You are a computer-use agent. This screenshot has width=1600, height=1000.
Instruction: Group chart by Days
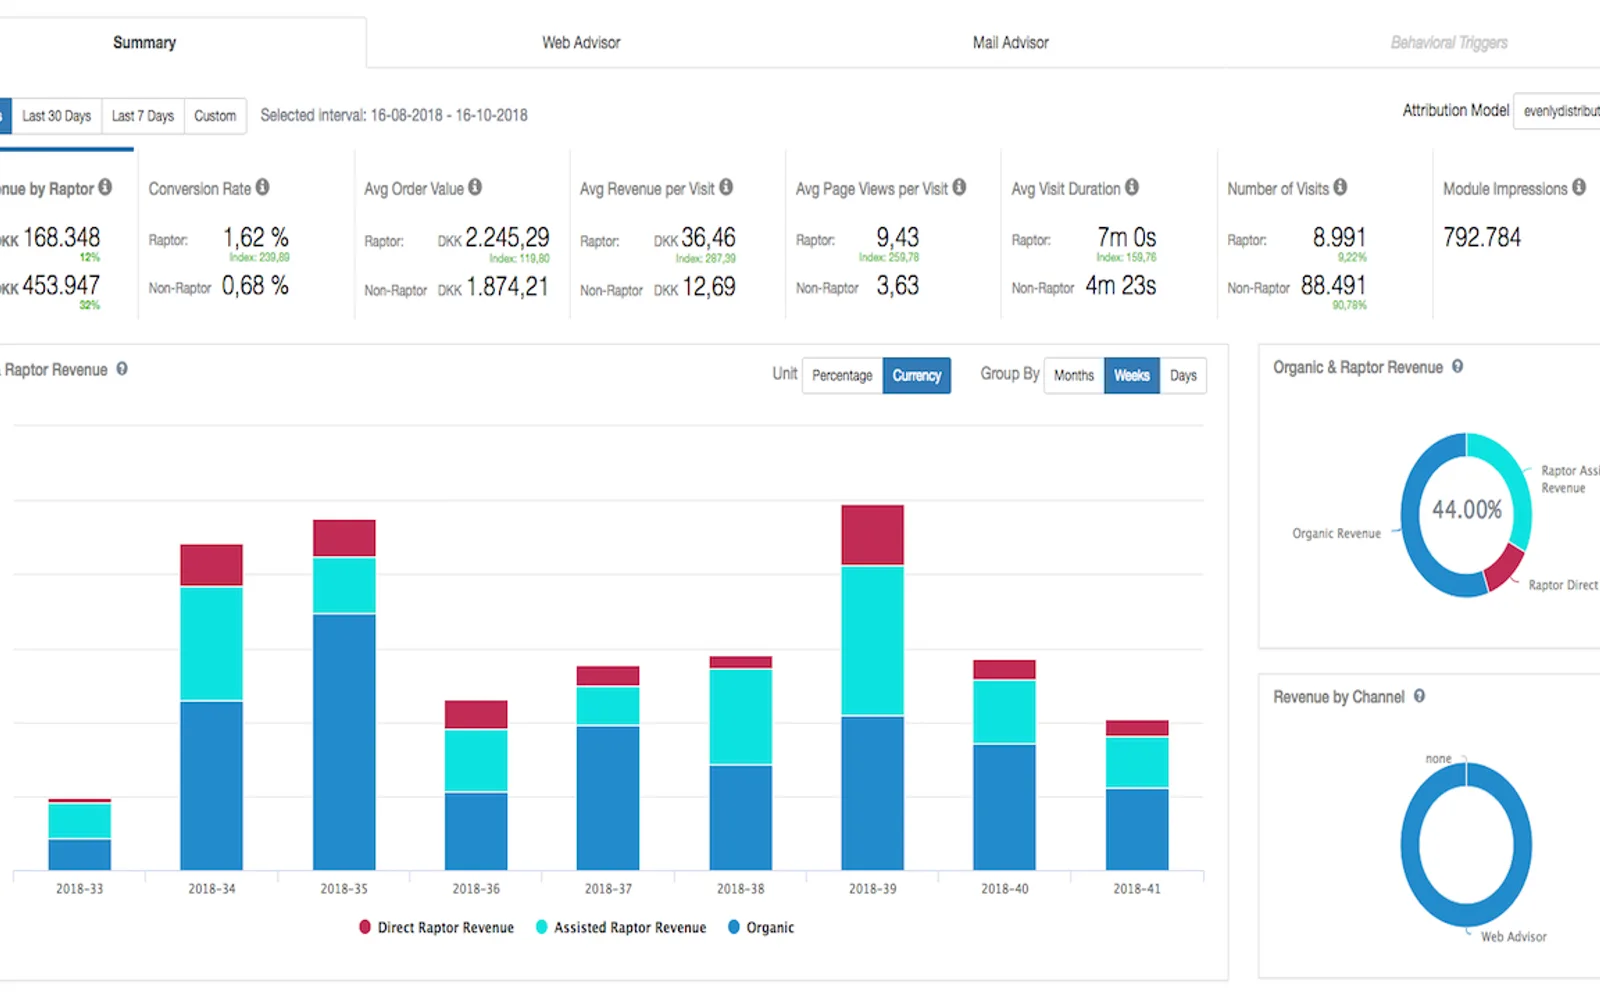click(x=1183, y=376)
